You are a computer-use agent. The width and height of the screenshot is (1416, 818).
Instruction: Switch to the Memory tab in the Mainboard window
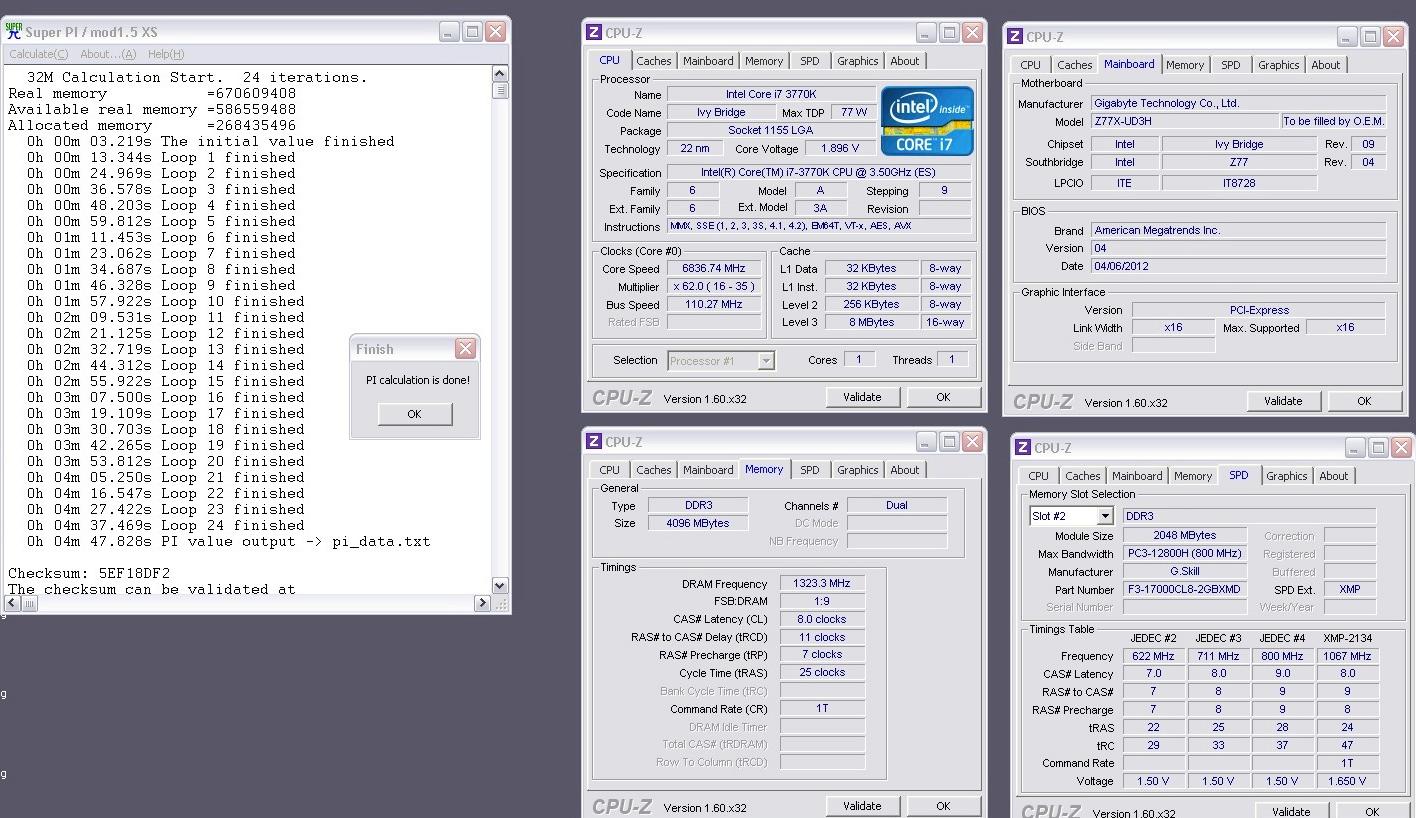point(1185,65)
